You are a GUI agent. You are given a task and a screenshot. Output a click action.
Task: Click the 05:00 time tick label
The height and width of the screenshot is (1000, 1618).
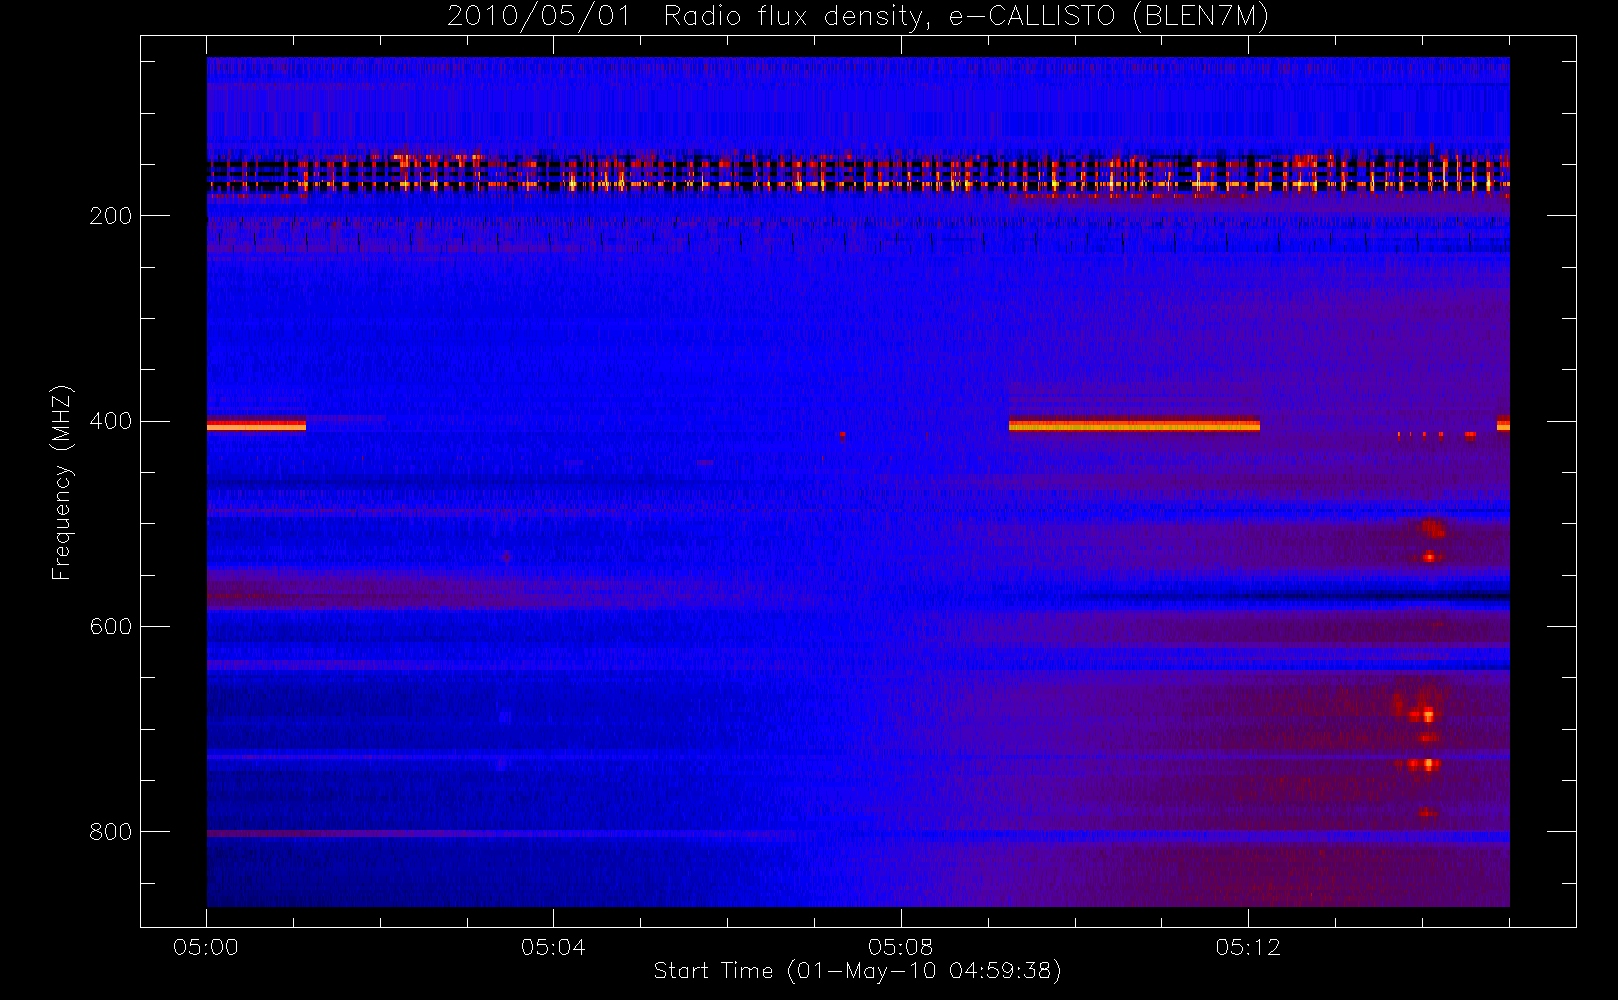pyautogui.click(x=206, y=947)
